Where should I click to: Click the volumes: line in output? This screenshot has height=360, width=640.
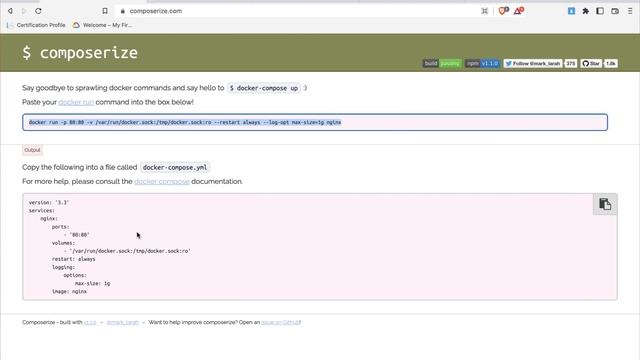[63, 243]
